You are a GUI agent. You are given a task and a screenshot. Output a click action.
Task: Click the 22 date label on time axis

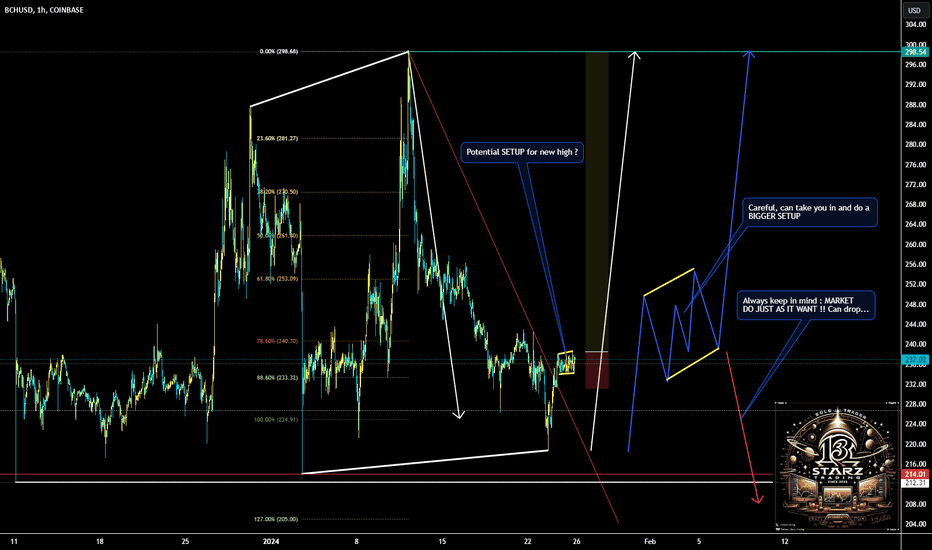[x=528, y=542]
